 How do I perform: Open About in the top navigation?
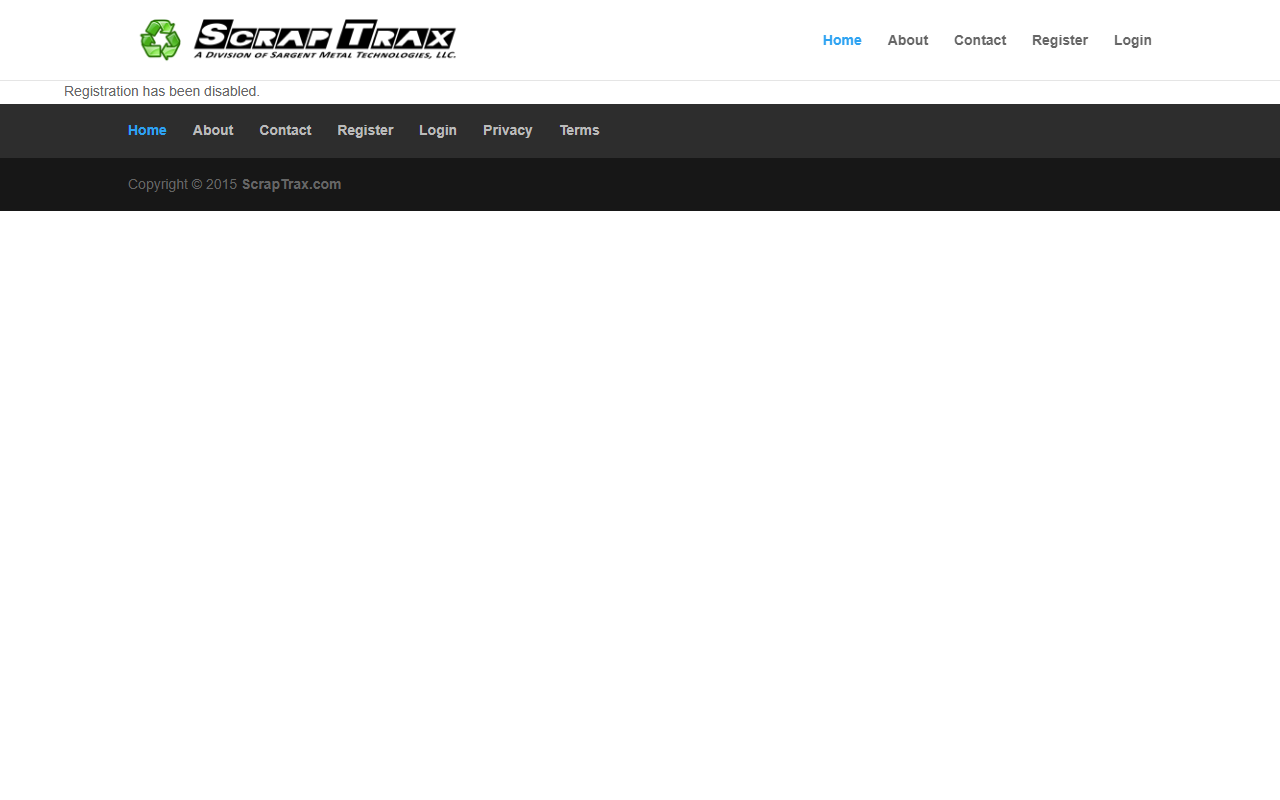(x=908, y=40)
